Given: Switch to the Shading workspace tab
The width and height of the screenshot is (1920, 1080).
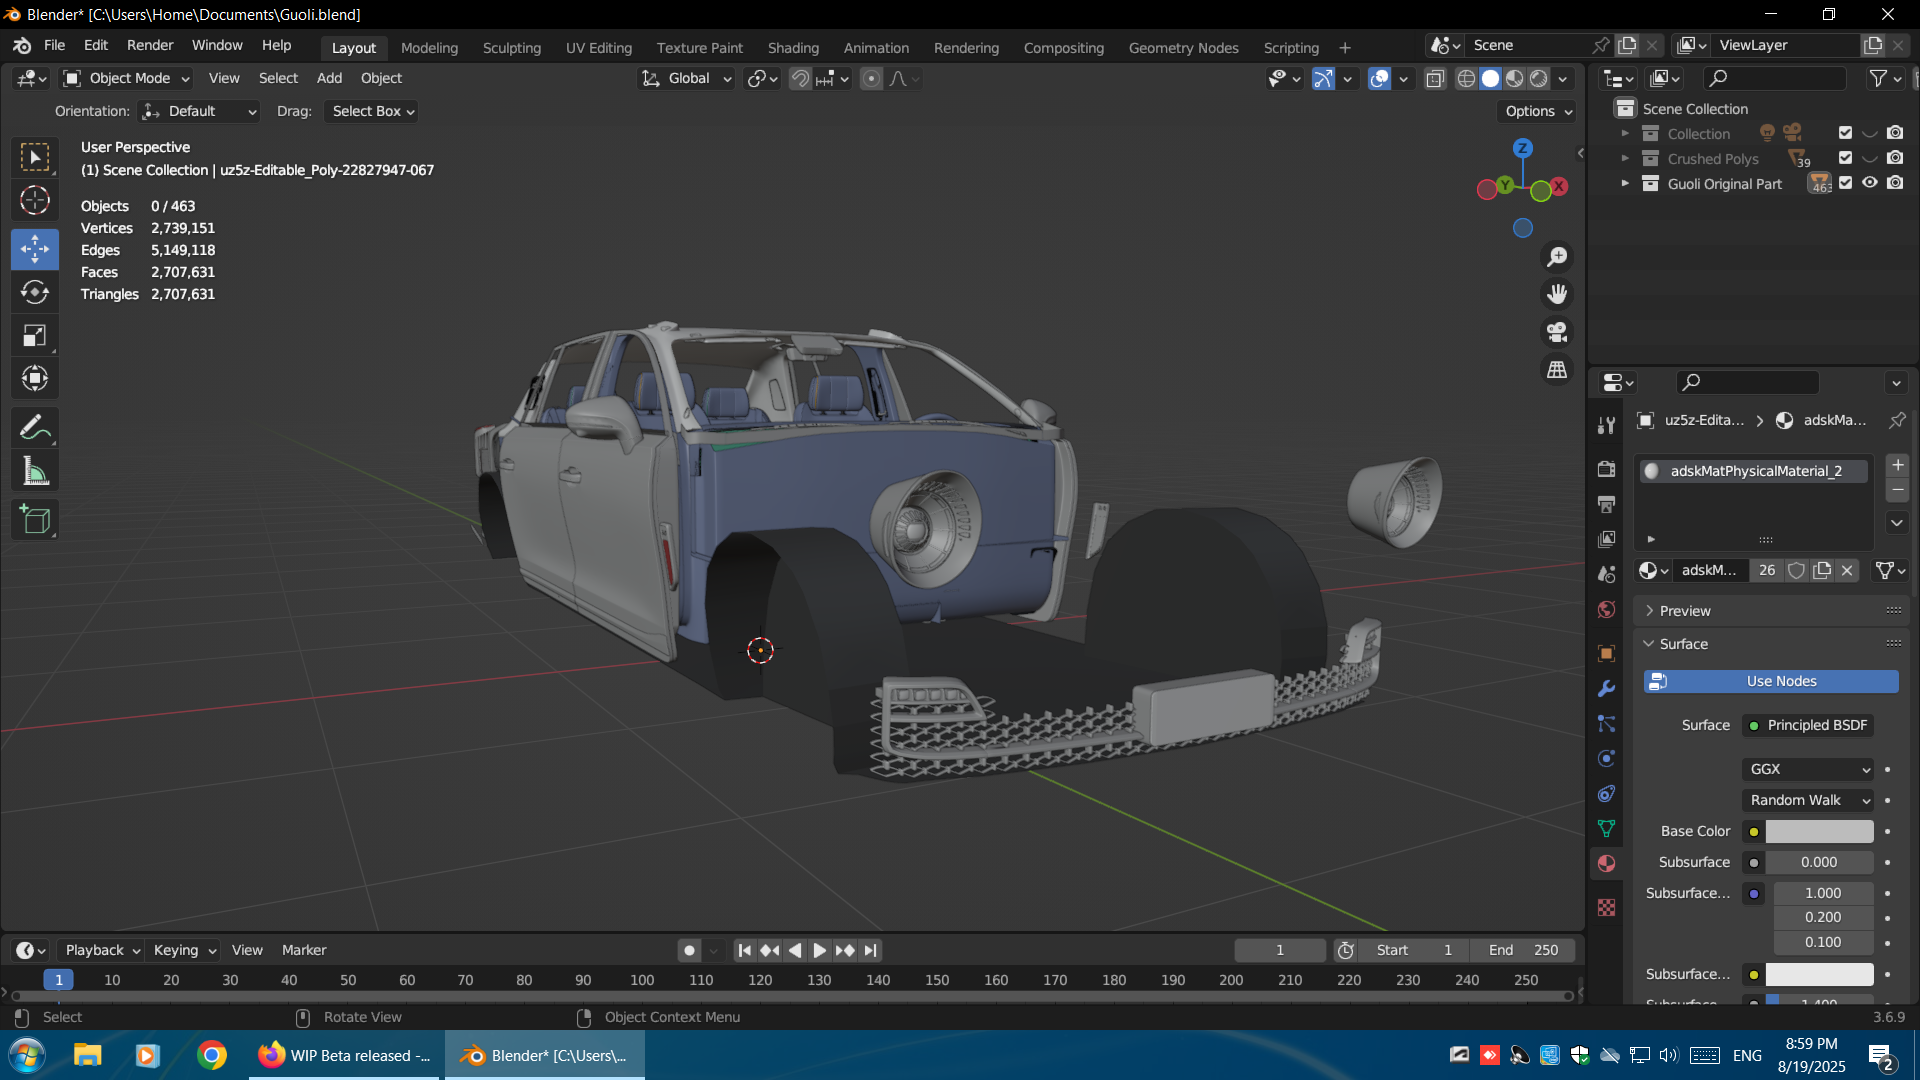Looking at the screenshot, I should [x=793, y=47].
